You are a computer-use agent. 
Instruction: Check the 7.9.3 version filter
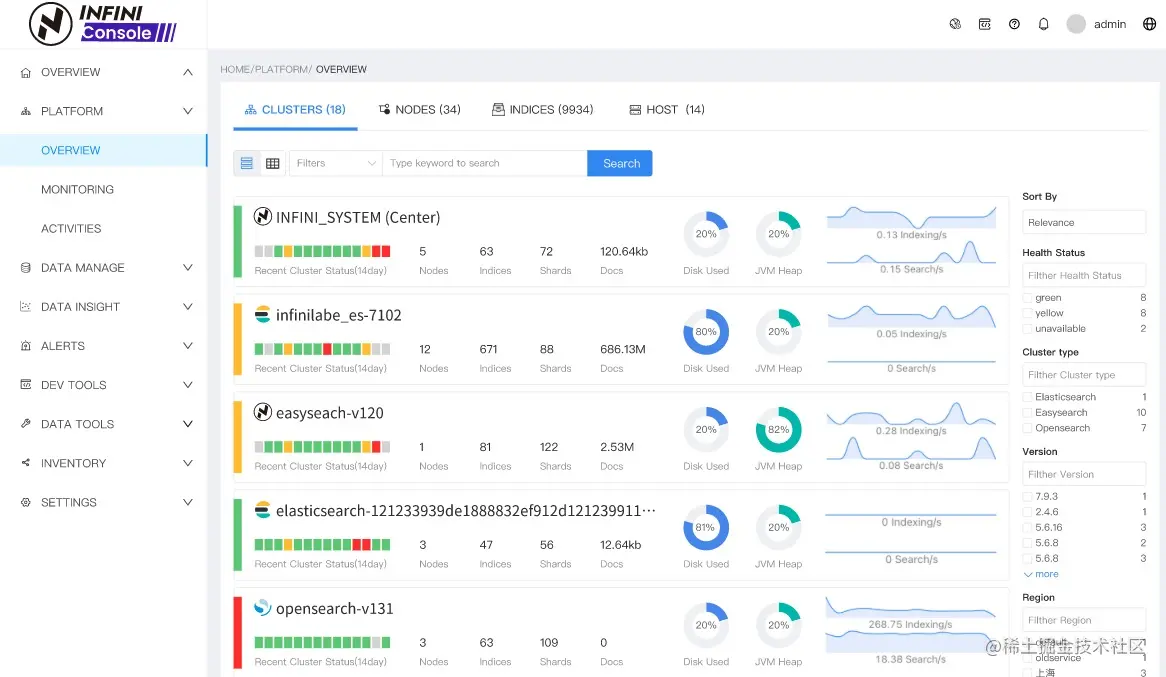[x=1028, y=497]
